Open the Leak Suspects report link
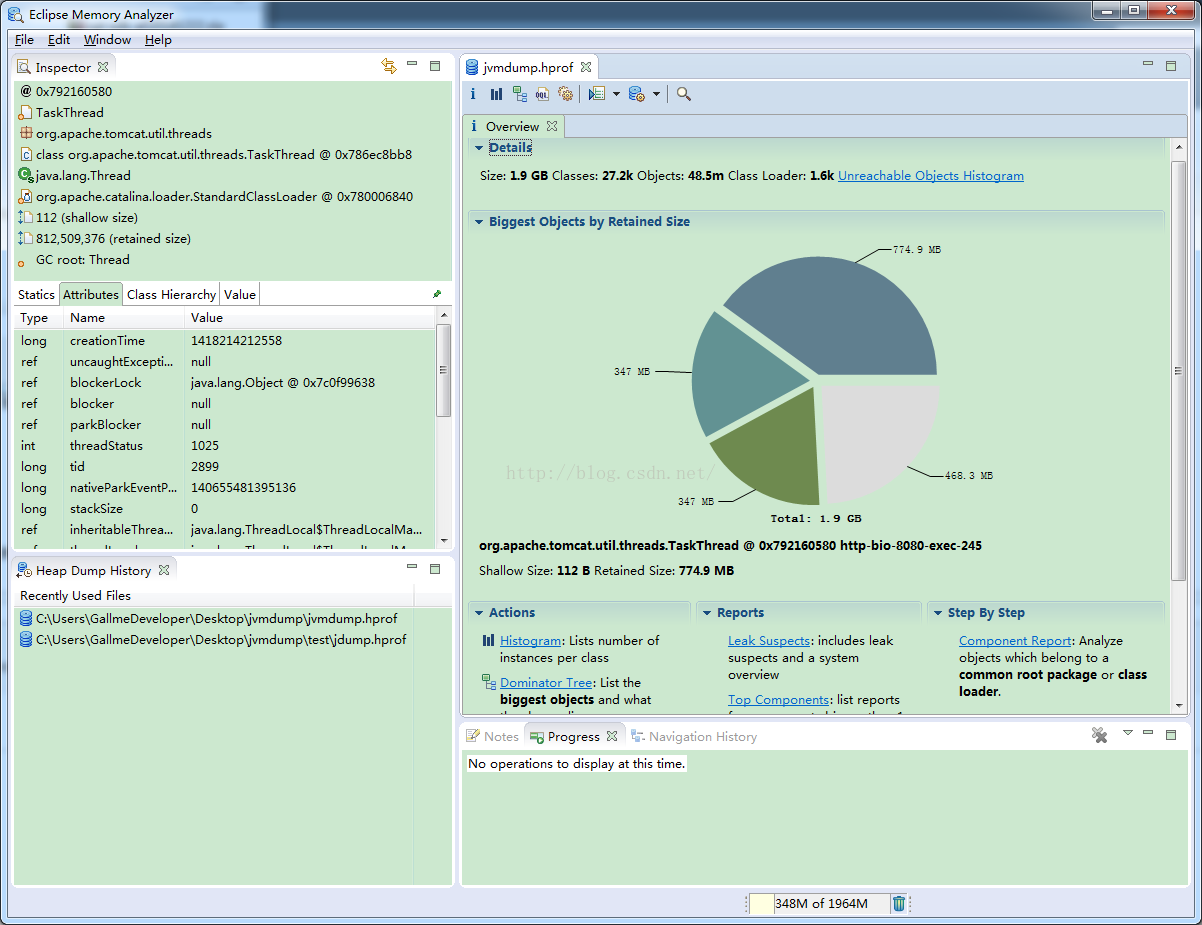The image size is (1202, 925). click(x=770, y=640)
